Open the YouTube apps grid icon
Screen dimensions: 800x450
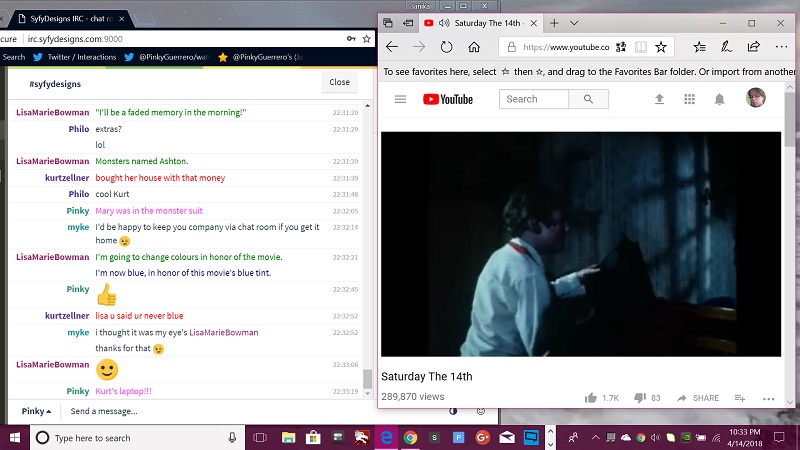(689, 99)
